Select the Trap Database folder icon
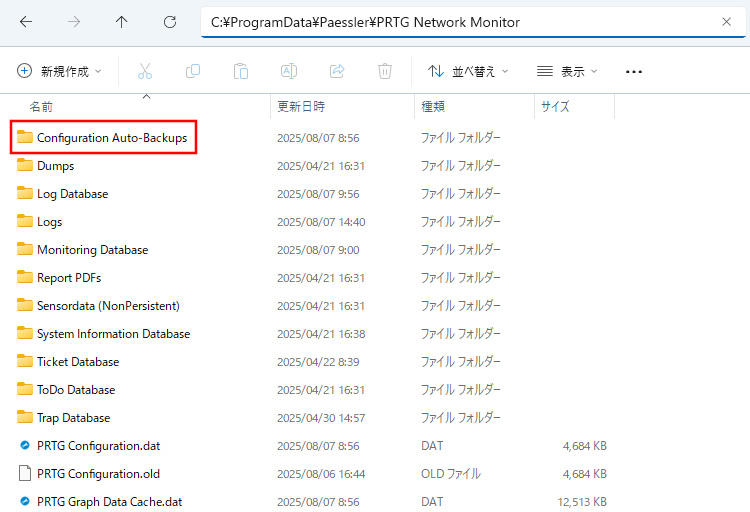The width and height of the screenshot is (750, 512). click(x=25, y=417)
